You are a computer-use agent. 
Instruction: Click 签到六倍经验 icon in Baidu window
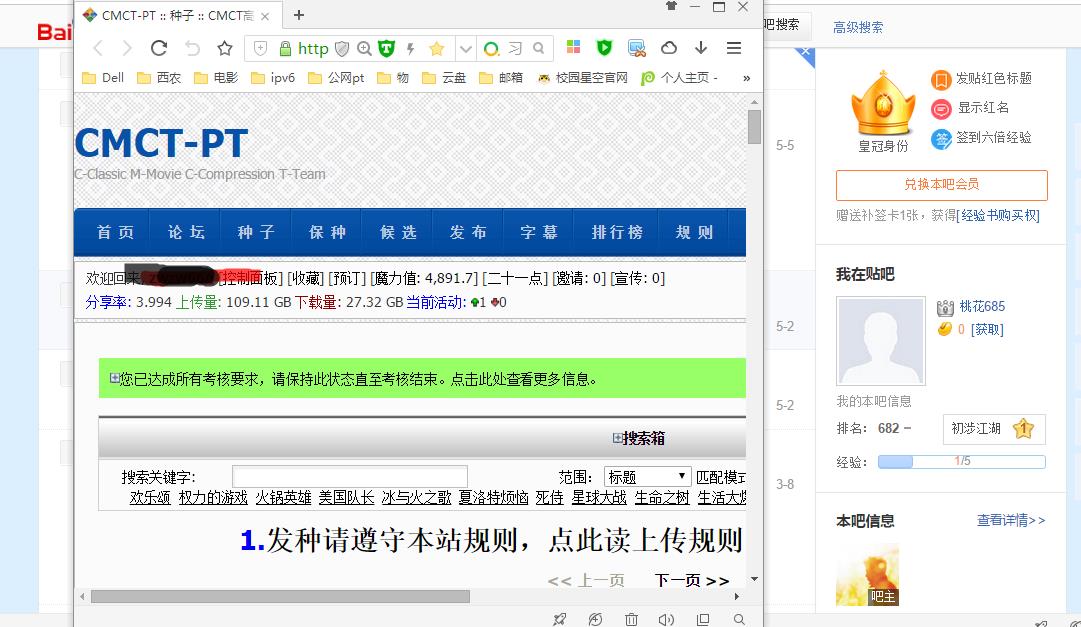click(941, 139)
